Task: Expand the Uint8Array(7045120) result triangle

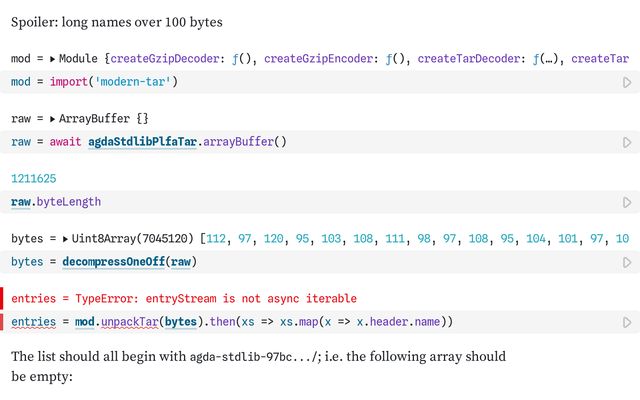Action: [65, 239]
